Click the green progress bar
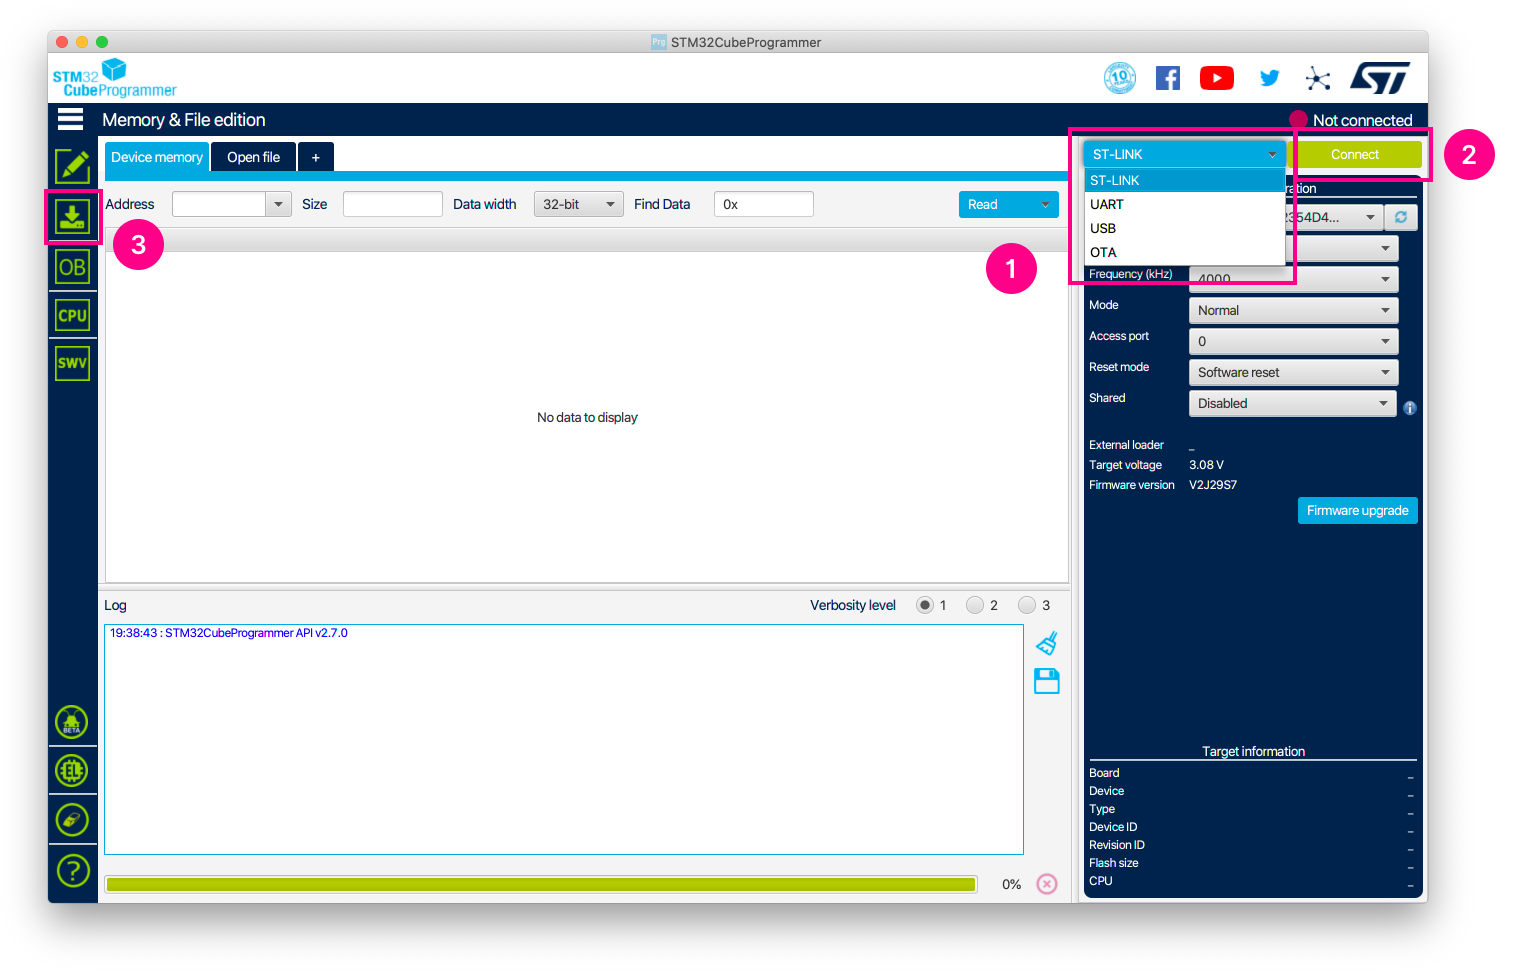The width and height of the screenshot is (1527, 970). pos(541,884)
